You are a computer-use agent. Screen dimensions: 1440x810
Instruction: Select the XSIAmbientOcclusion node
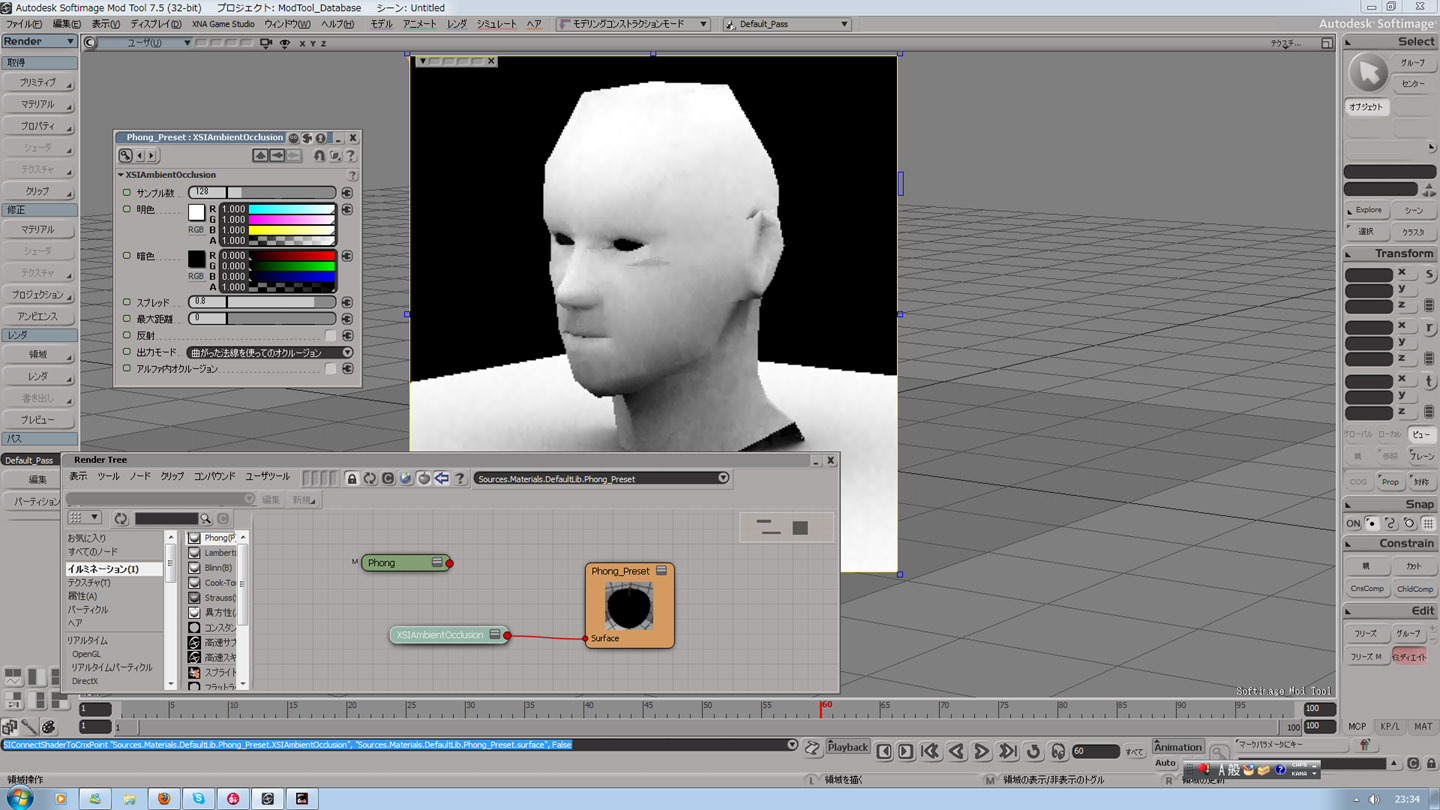click(x=440, y=635)
